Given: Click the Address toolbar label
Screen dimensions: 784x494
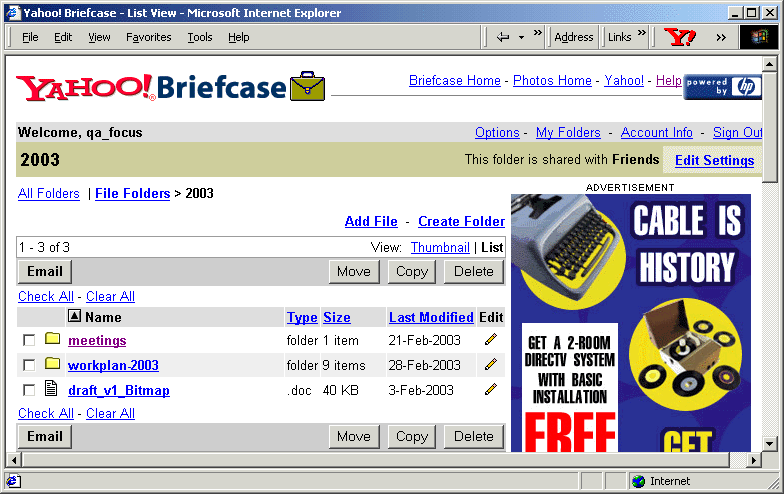Looking at the screenshot, I should [574, 37].
